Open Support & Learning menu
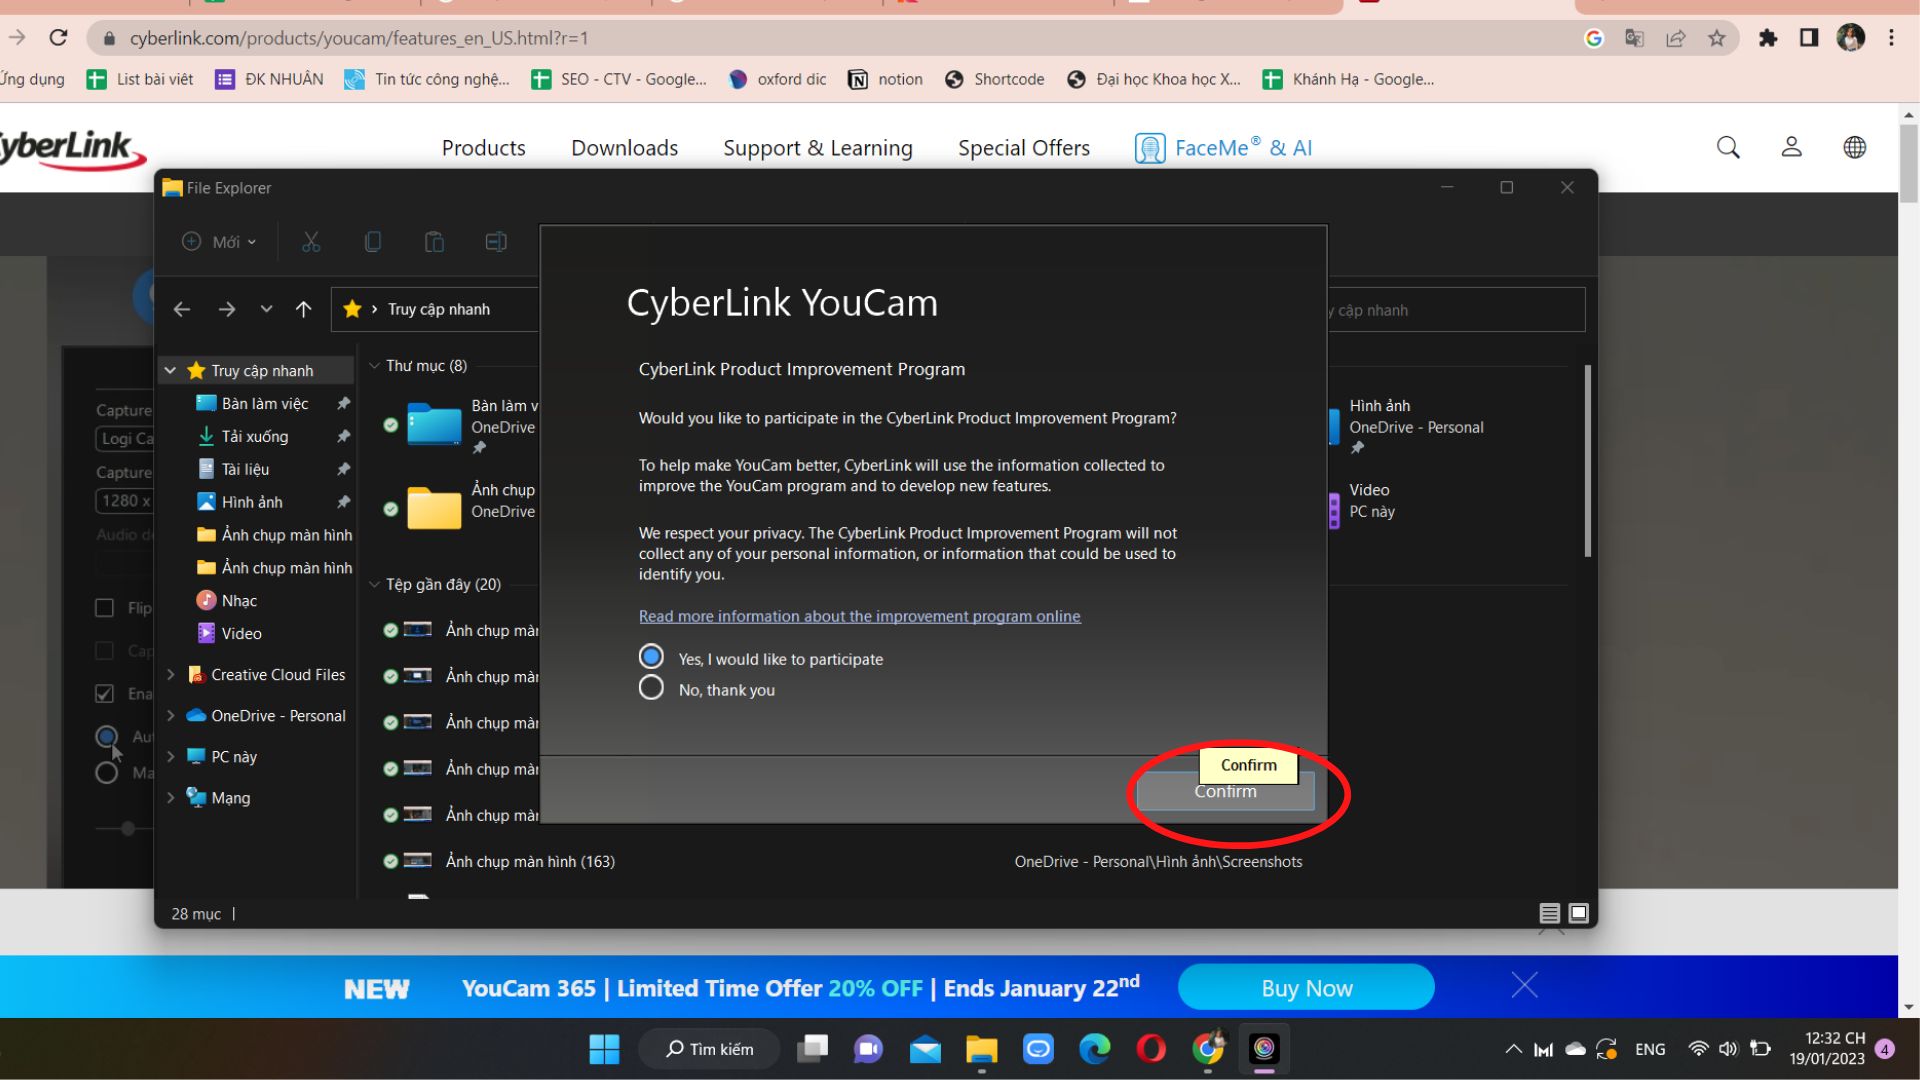The width and height of the screenshot is (1920, 1080). 817,148
